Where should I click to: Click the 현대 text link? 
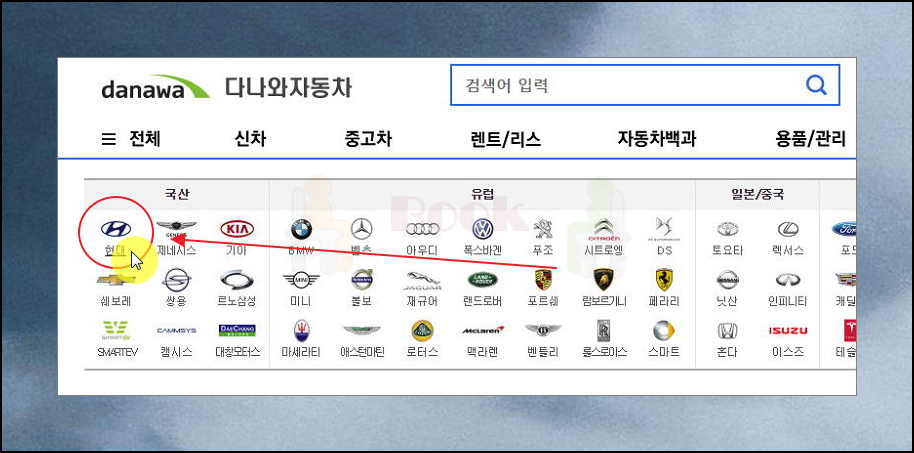tap(115, 251)
